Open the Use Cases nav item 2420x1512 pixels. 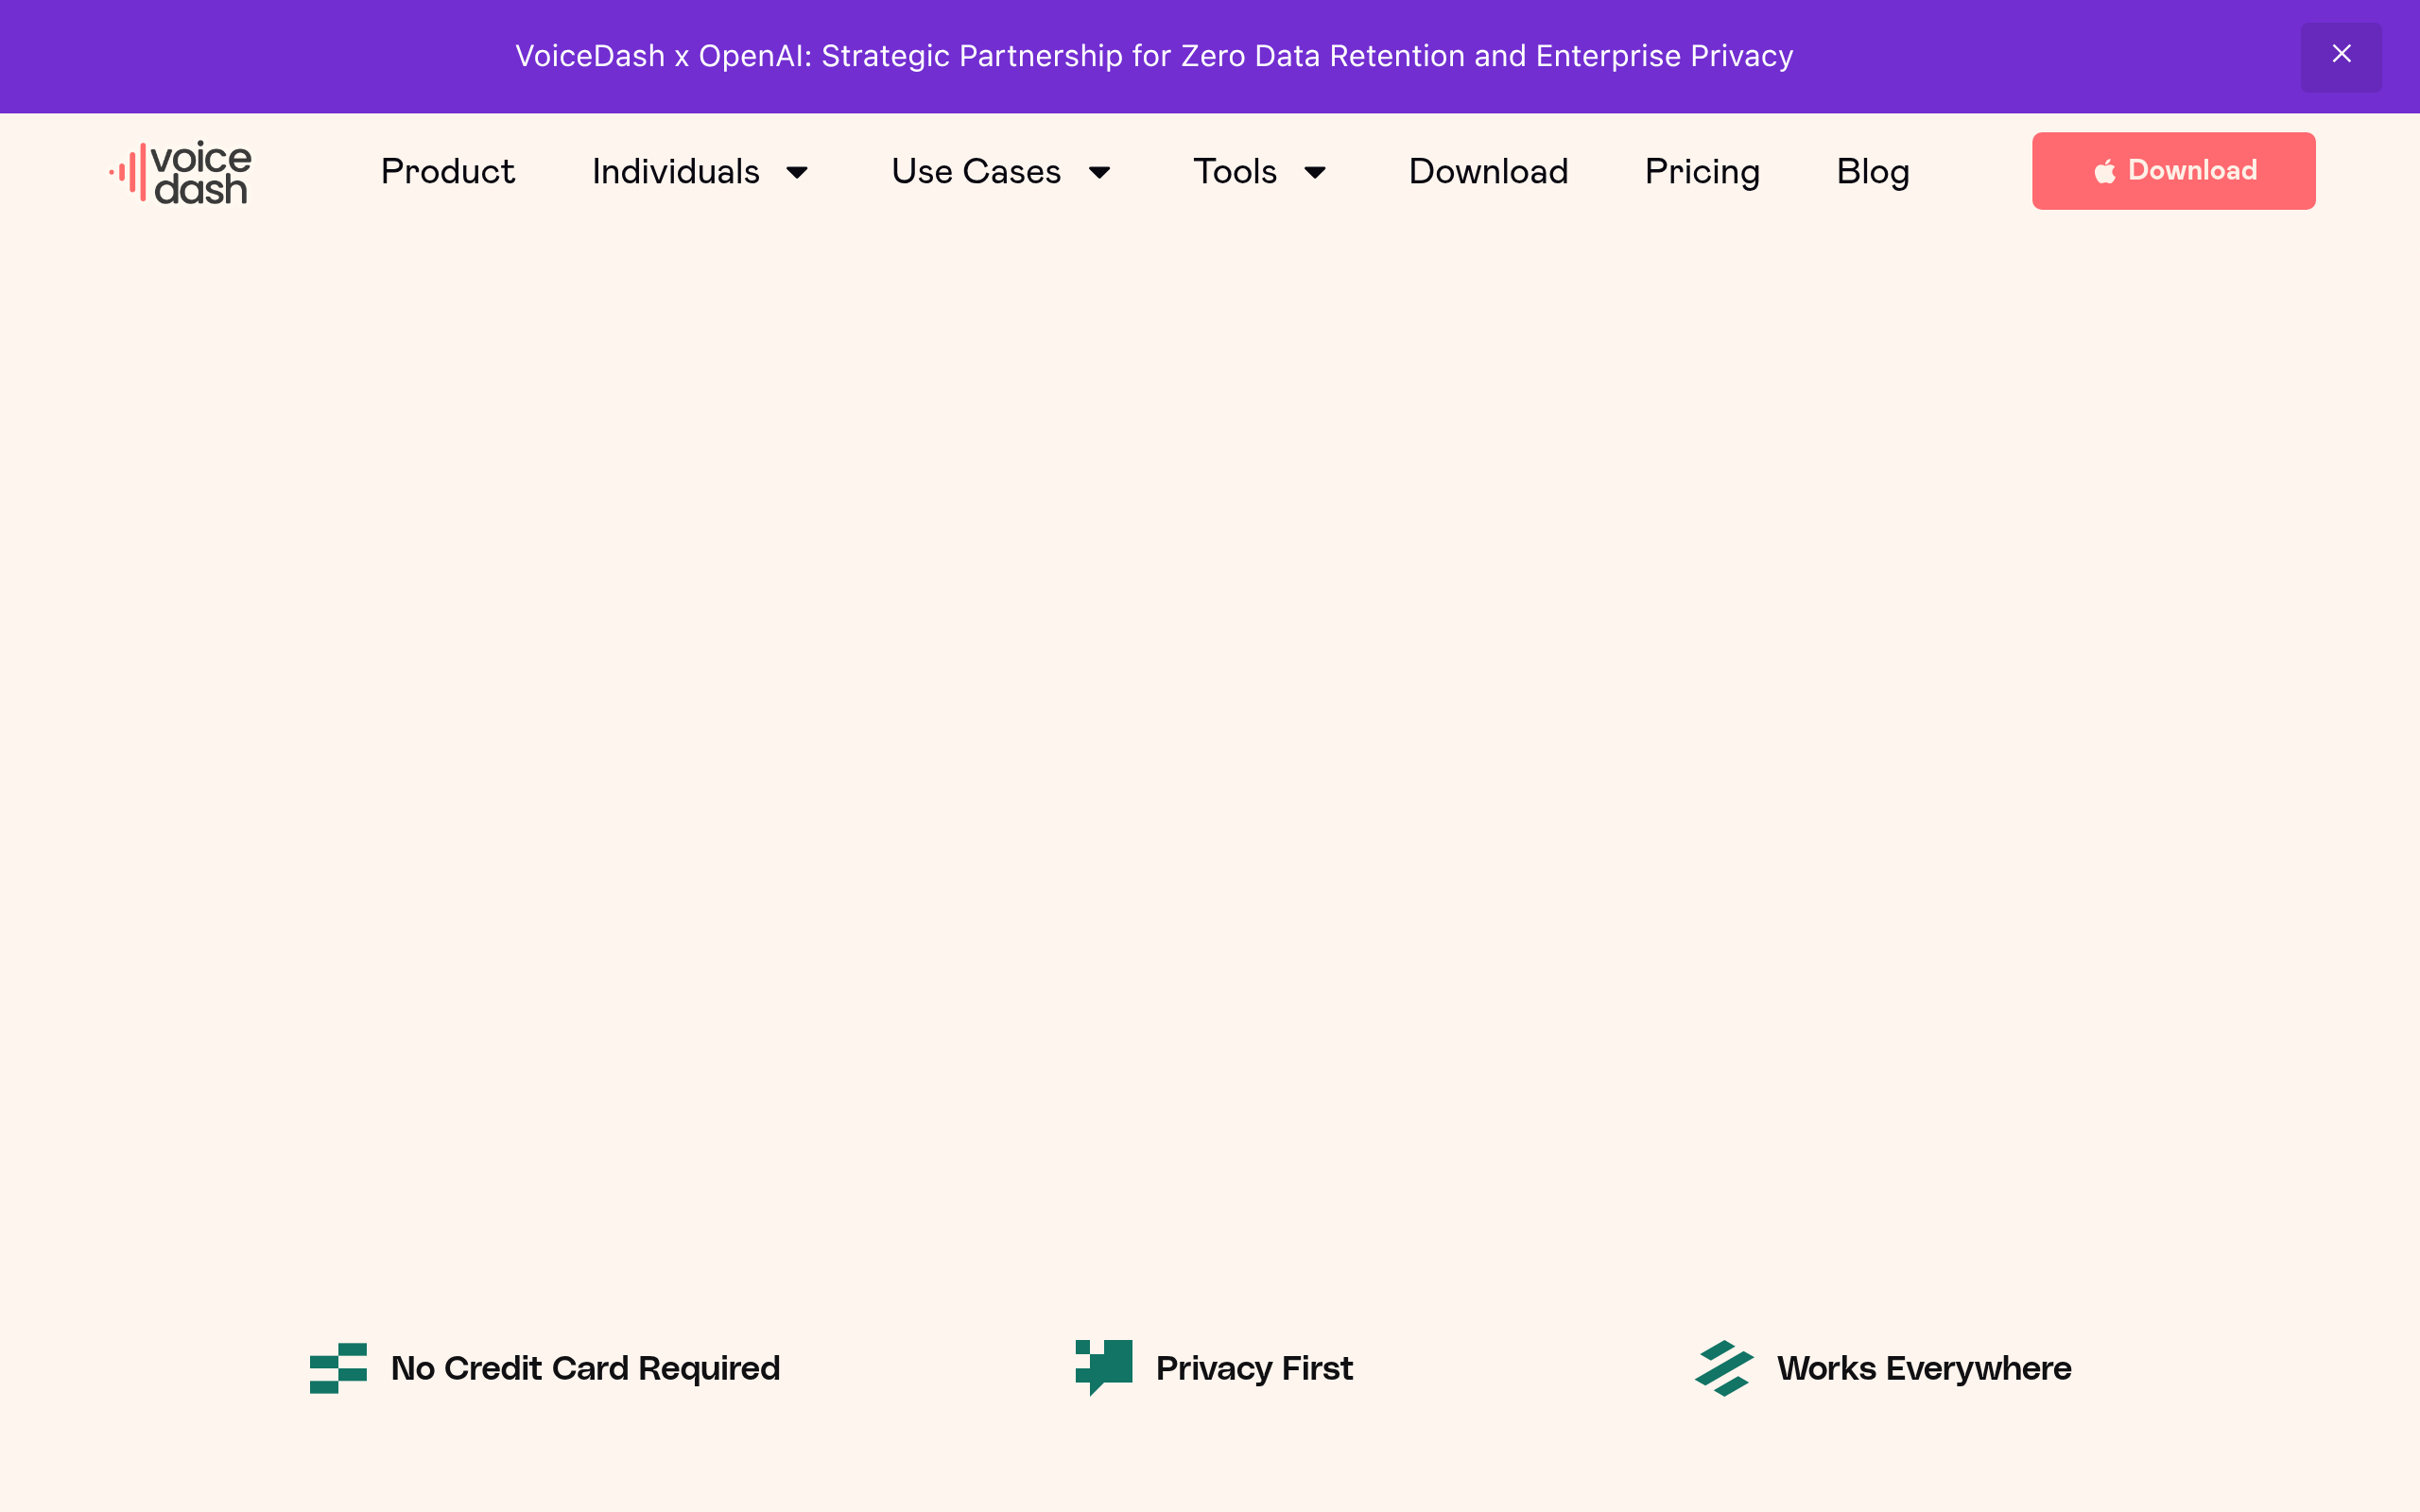(976, 171)
